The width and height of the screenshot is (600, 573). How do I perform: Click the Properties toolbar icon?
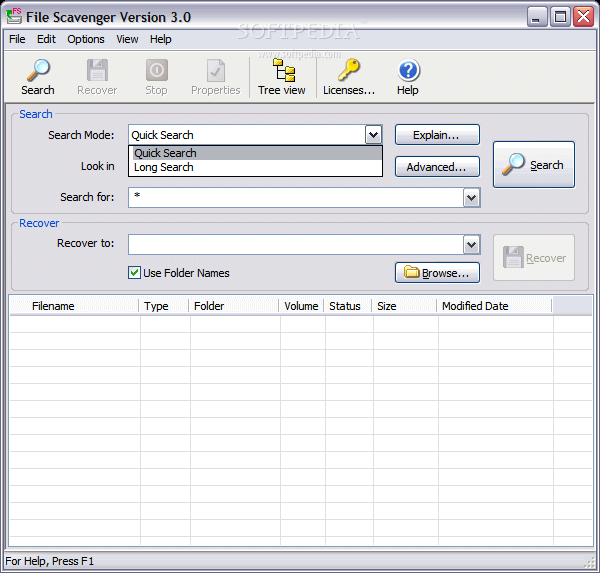216,70
